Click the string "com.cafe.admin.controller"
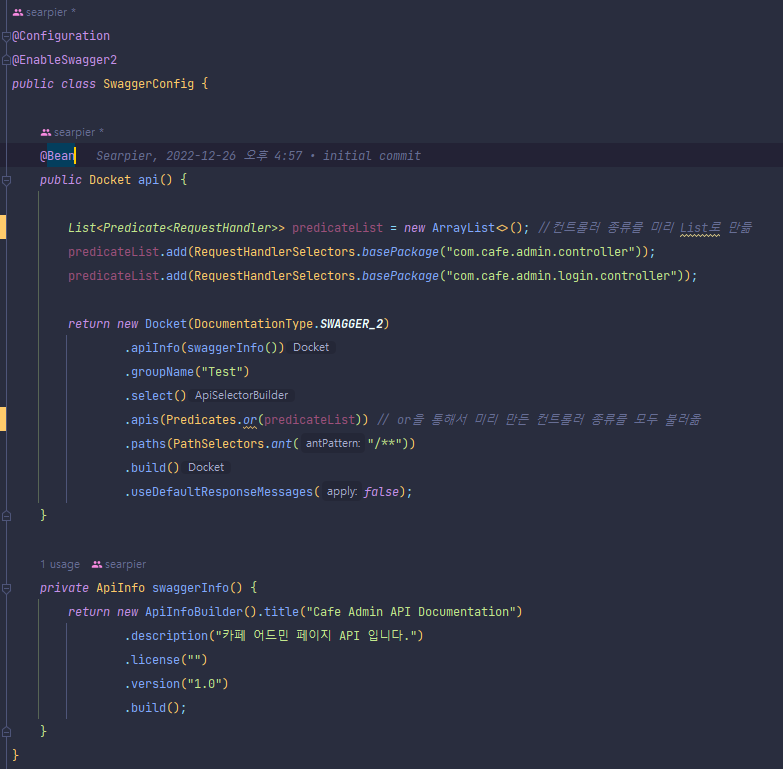 tap(540, 252)
